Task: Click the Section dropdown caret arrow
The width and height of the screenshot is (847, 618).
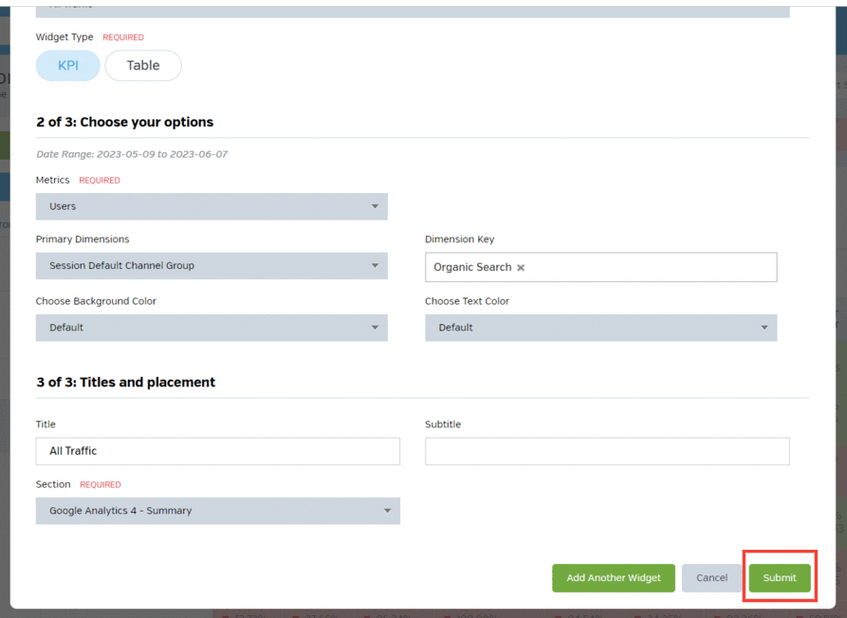Action: [388, 511]
